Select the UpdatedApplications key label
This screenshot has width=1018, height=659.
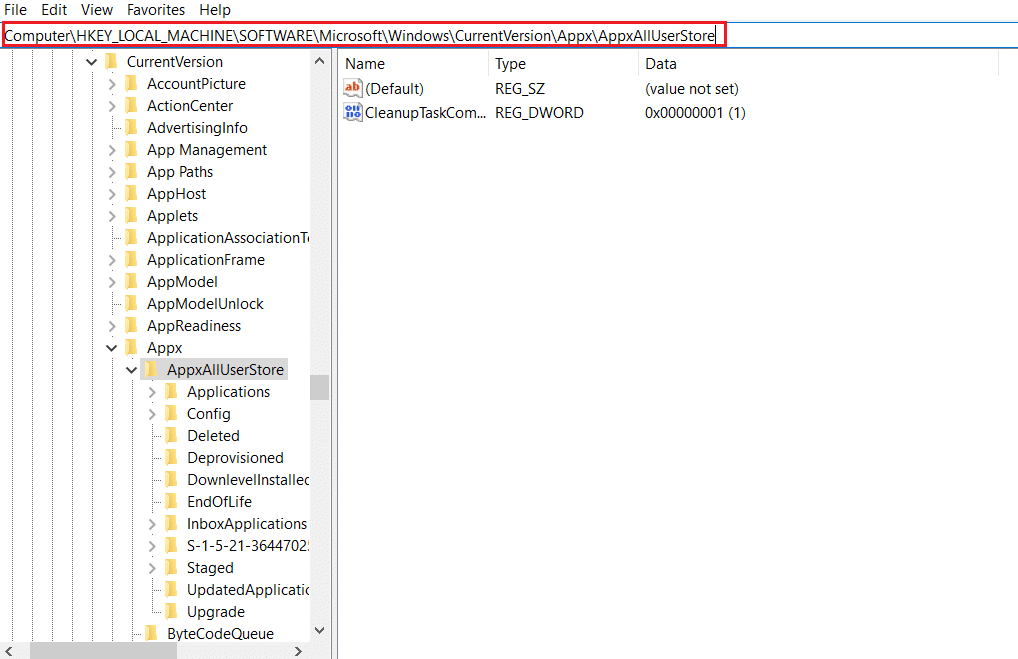(248, 590)
